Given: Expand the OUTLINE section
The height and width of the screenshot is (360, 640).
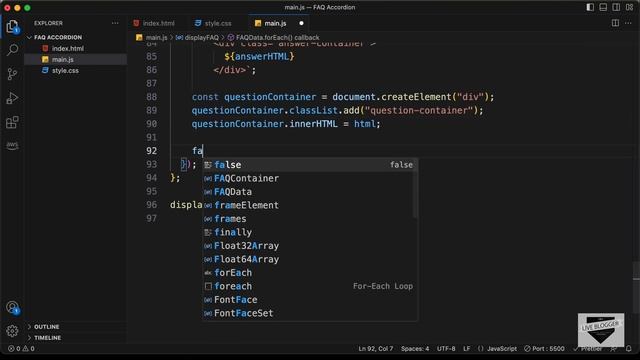Looking at the screenshot, I should point(46,327).
